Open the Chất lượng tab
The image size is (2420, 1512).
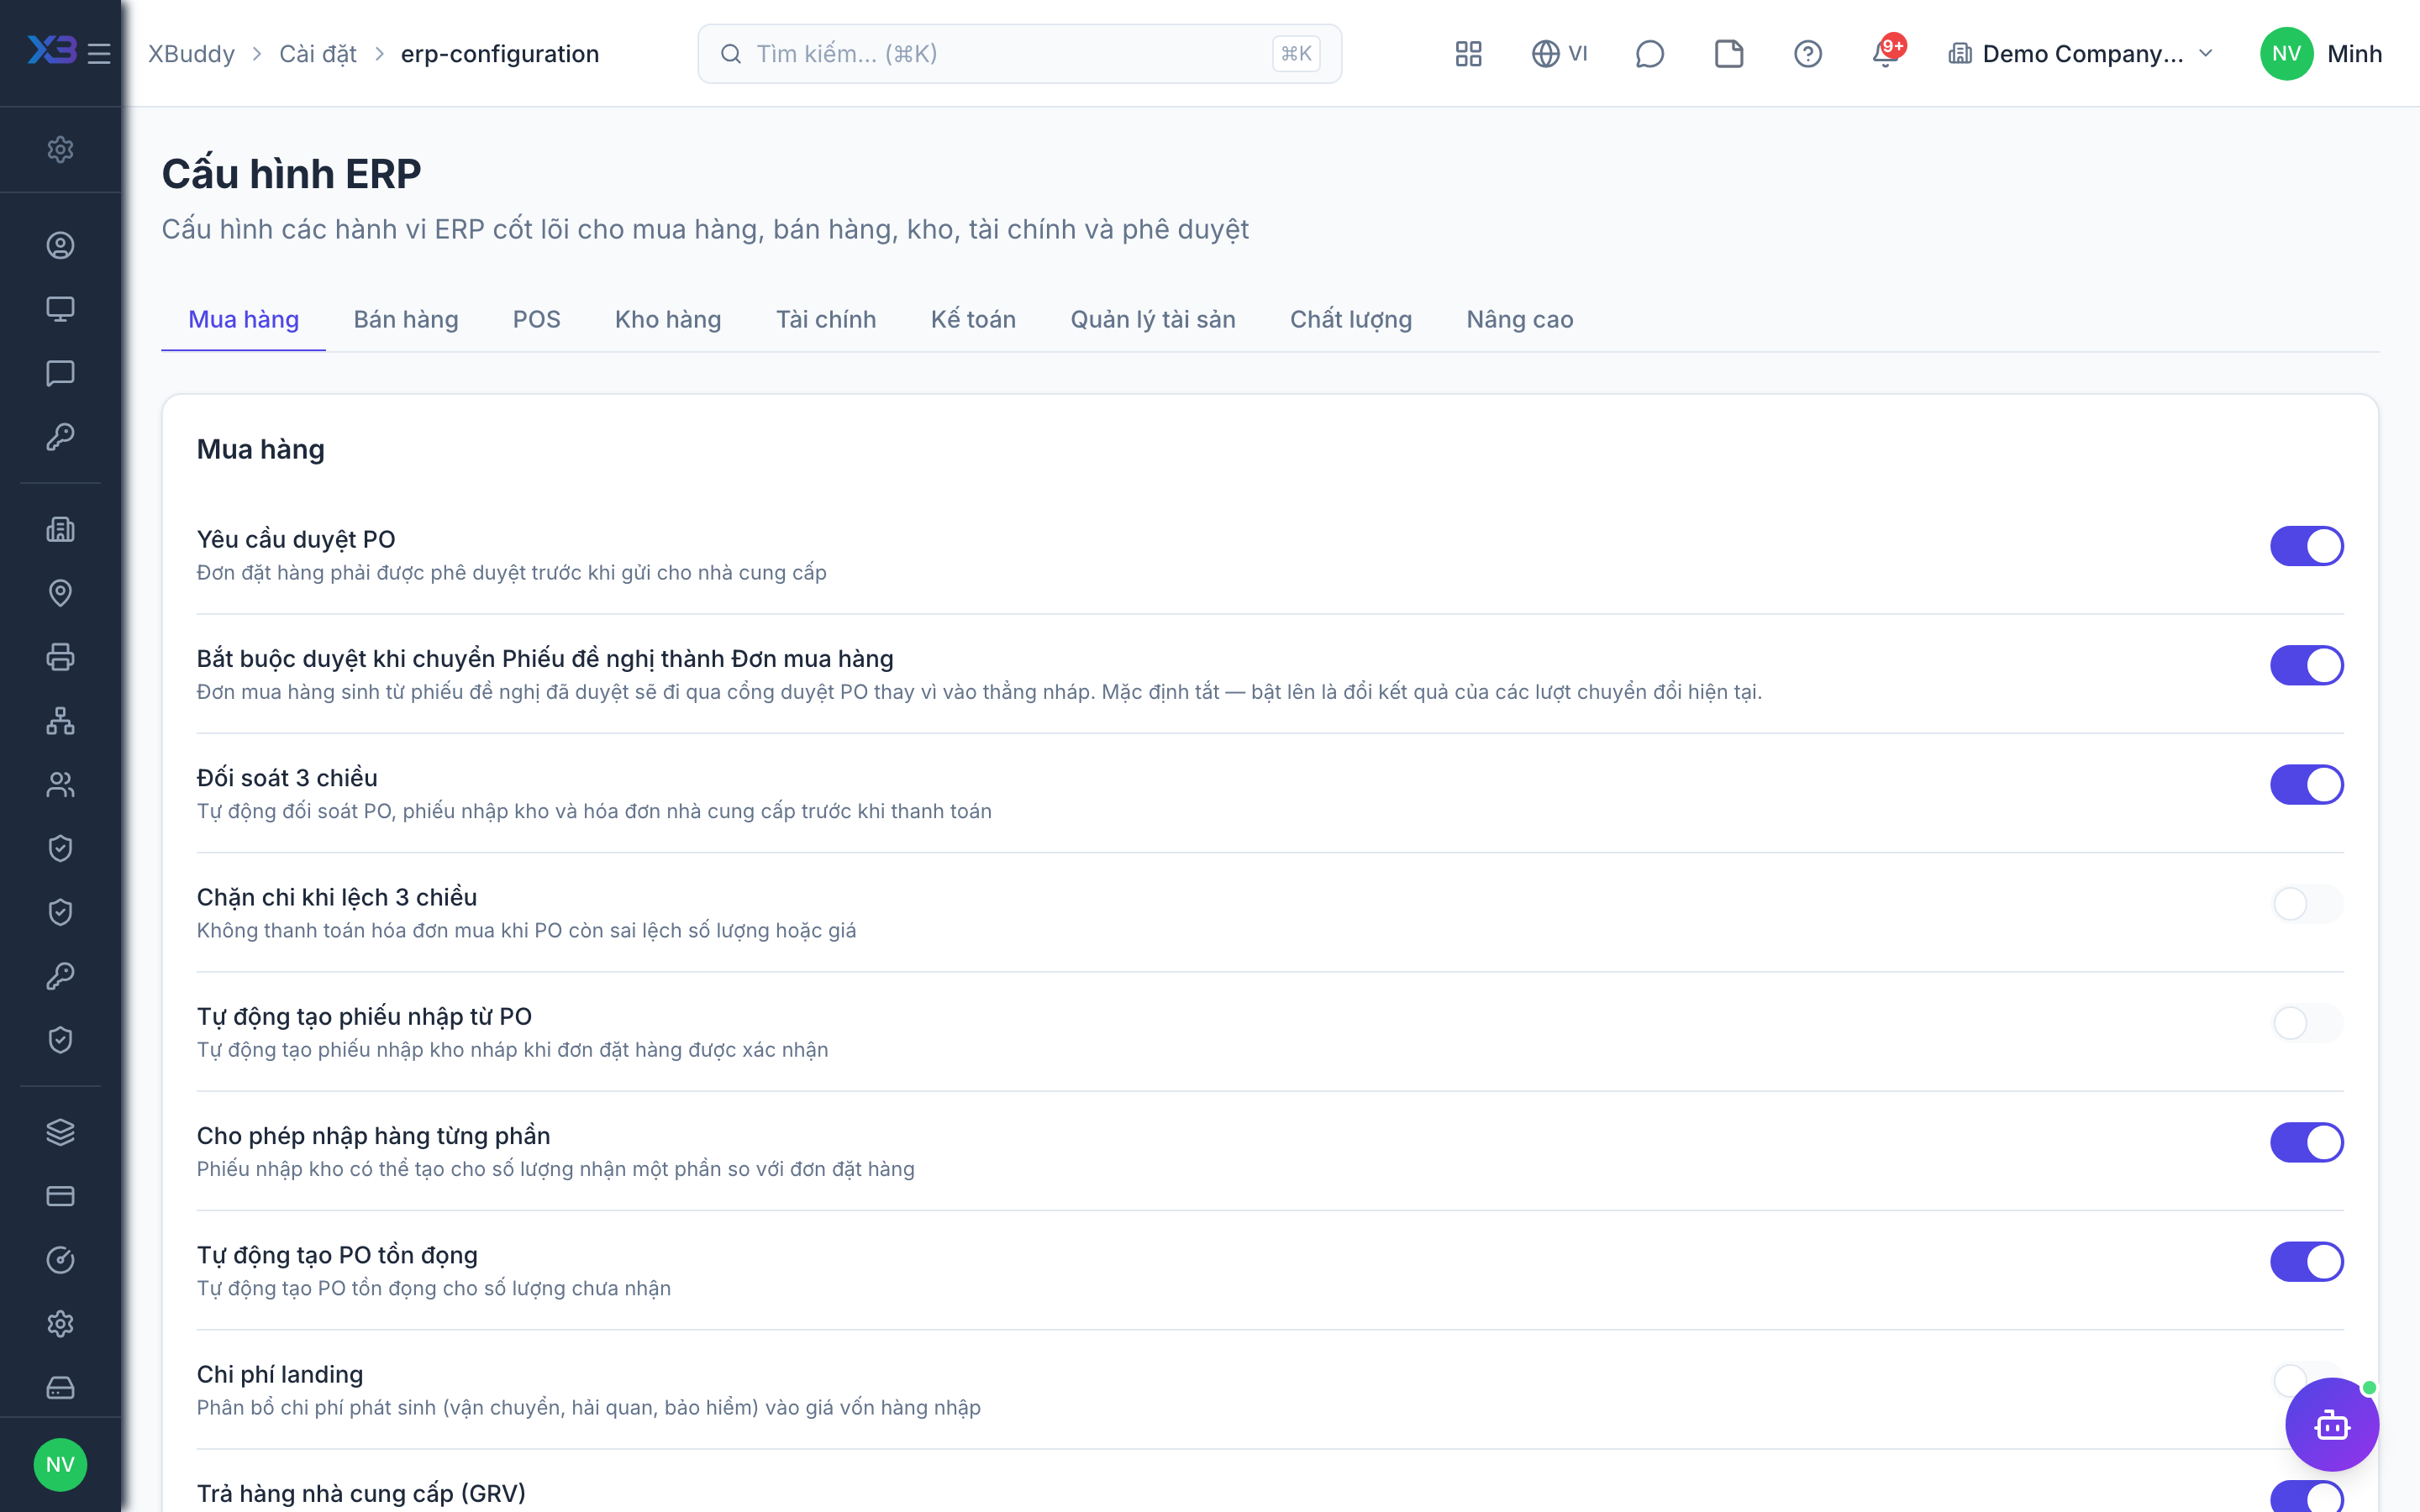point(1351,320)
